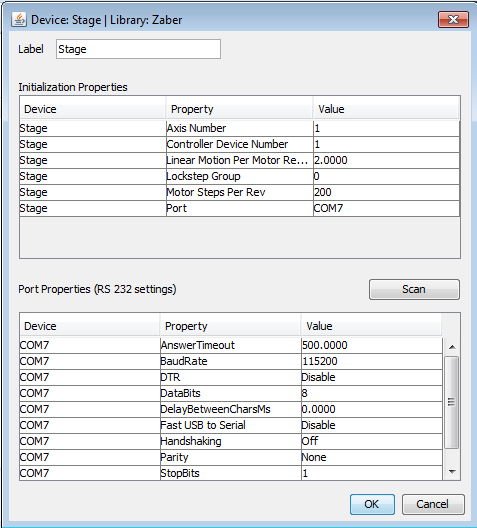
Task: Select the BaudRate value 115200 cell
Action: click(x=372, y=361)
